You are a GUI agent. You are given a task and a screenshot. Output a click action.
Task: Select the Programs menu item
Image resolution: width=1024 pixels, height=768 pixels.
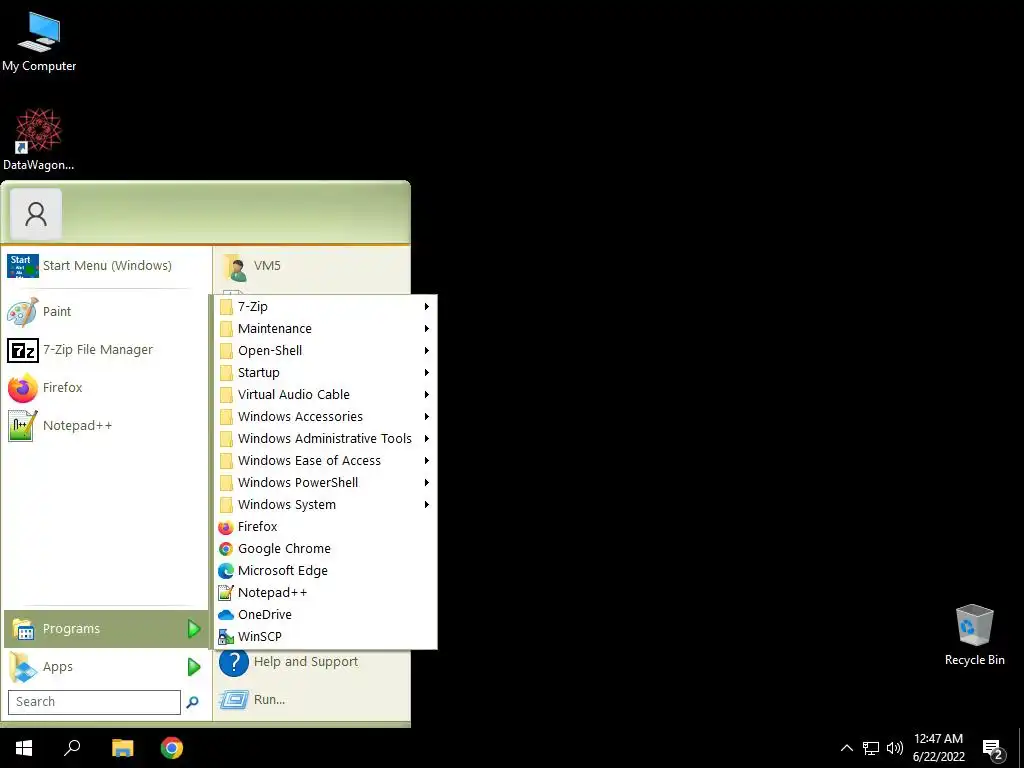(x=106, y=629)
